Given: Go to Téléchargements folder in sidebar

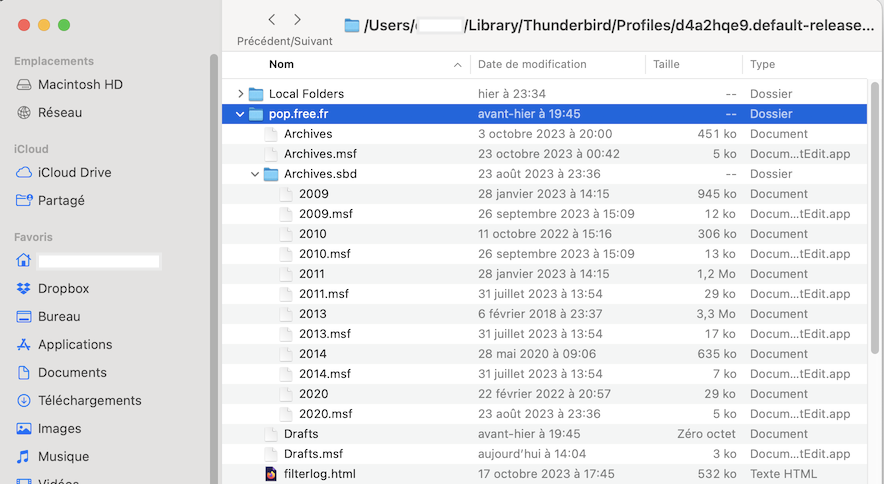Looking at the screenshot, I should coord(89,400).
